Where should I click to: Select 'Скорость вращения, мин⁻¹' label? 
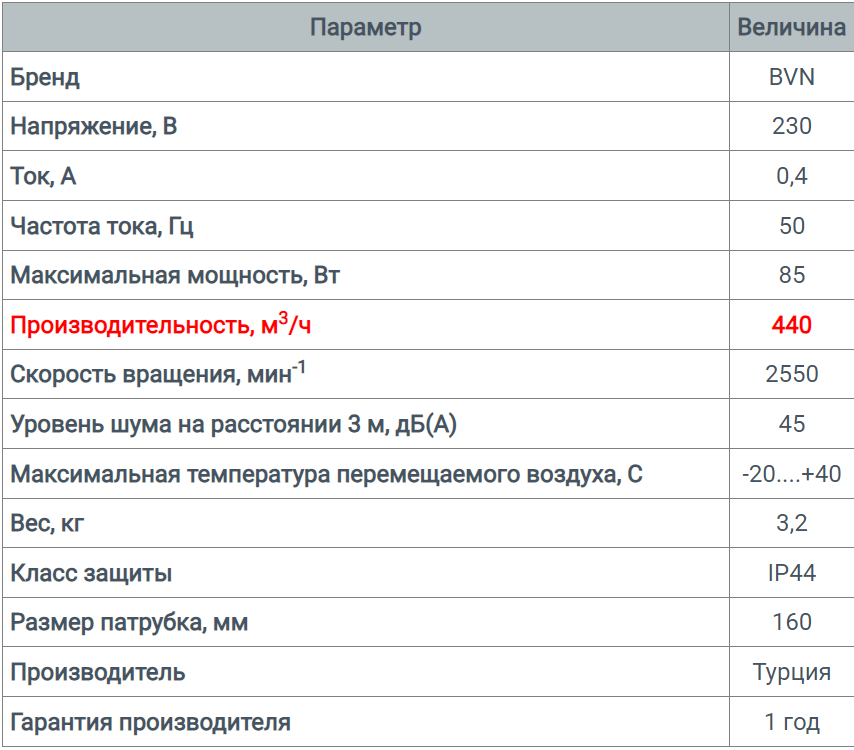[x=158, y=373]
